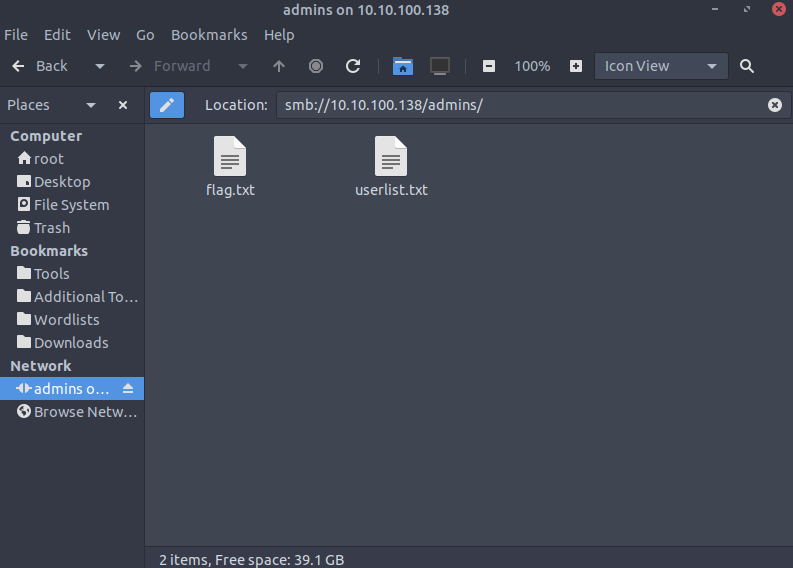793x568 pixels.
Task: Open the Bookmarks menu
Action: pyautogui.click(x=209, y=35)
